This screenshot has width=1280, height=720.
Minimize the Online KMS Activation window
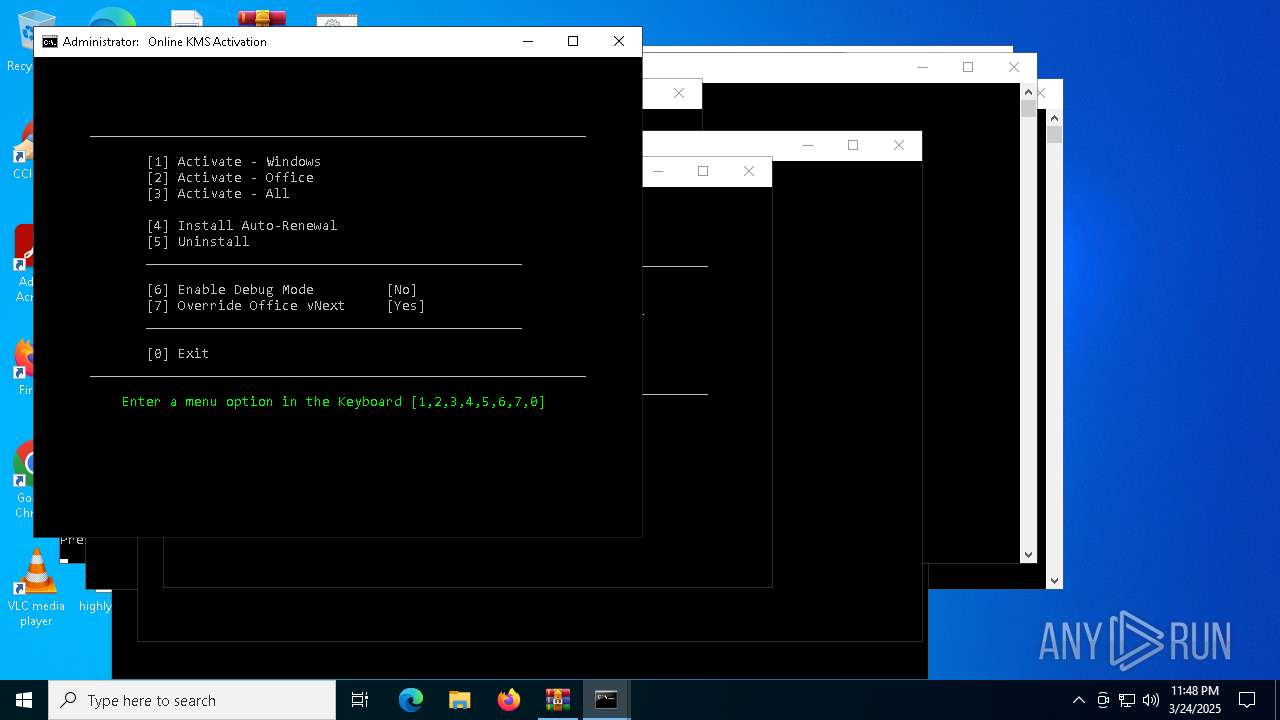click(x=527, y=41)
